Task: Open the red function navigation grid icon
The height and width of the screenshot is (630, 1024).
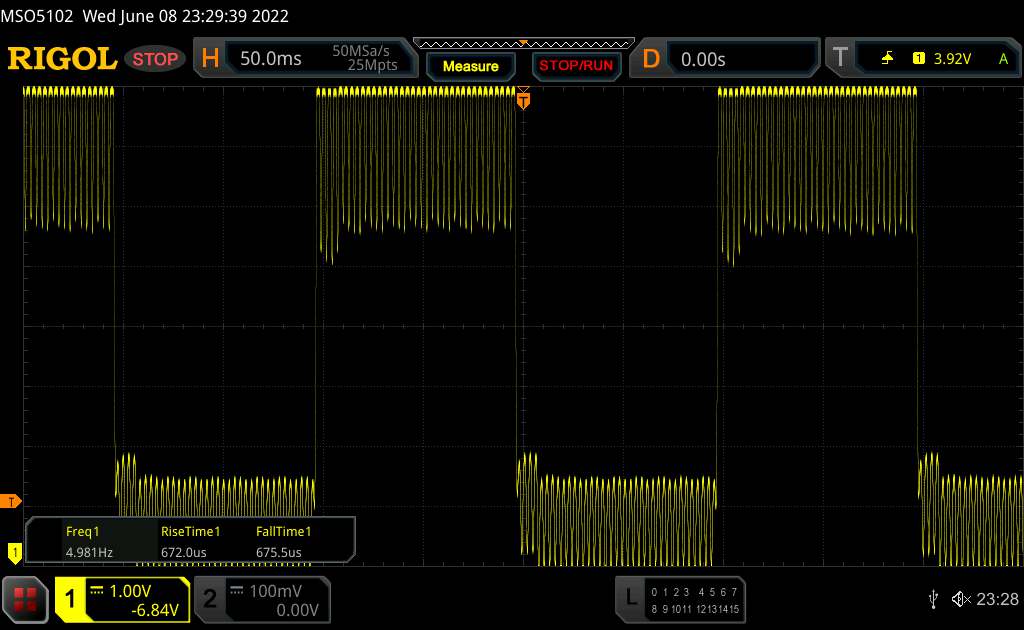Action: point(25,599)
